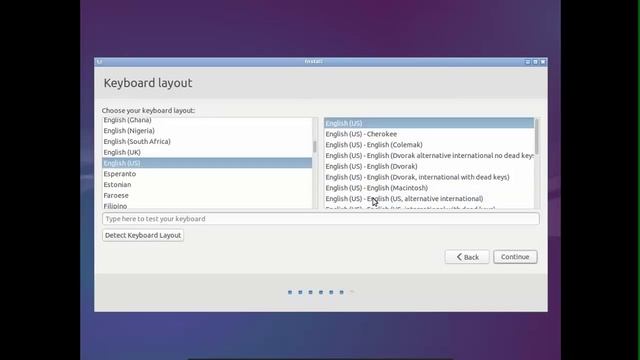Click the Continue button
640x360 pixels.
point(515,257)
